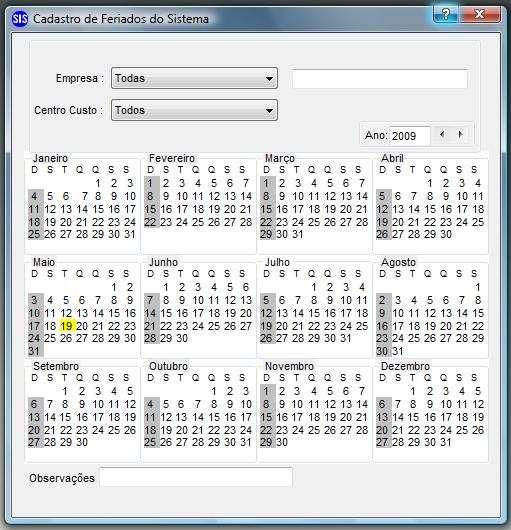Open the Centro Custo dropdown showing Todos
Screen dimensions: 511x530
point(194,110)
